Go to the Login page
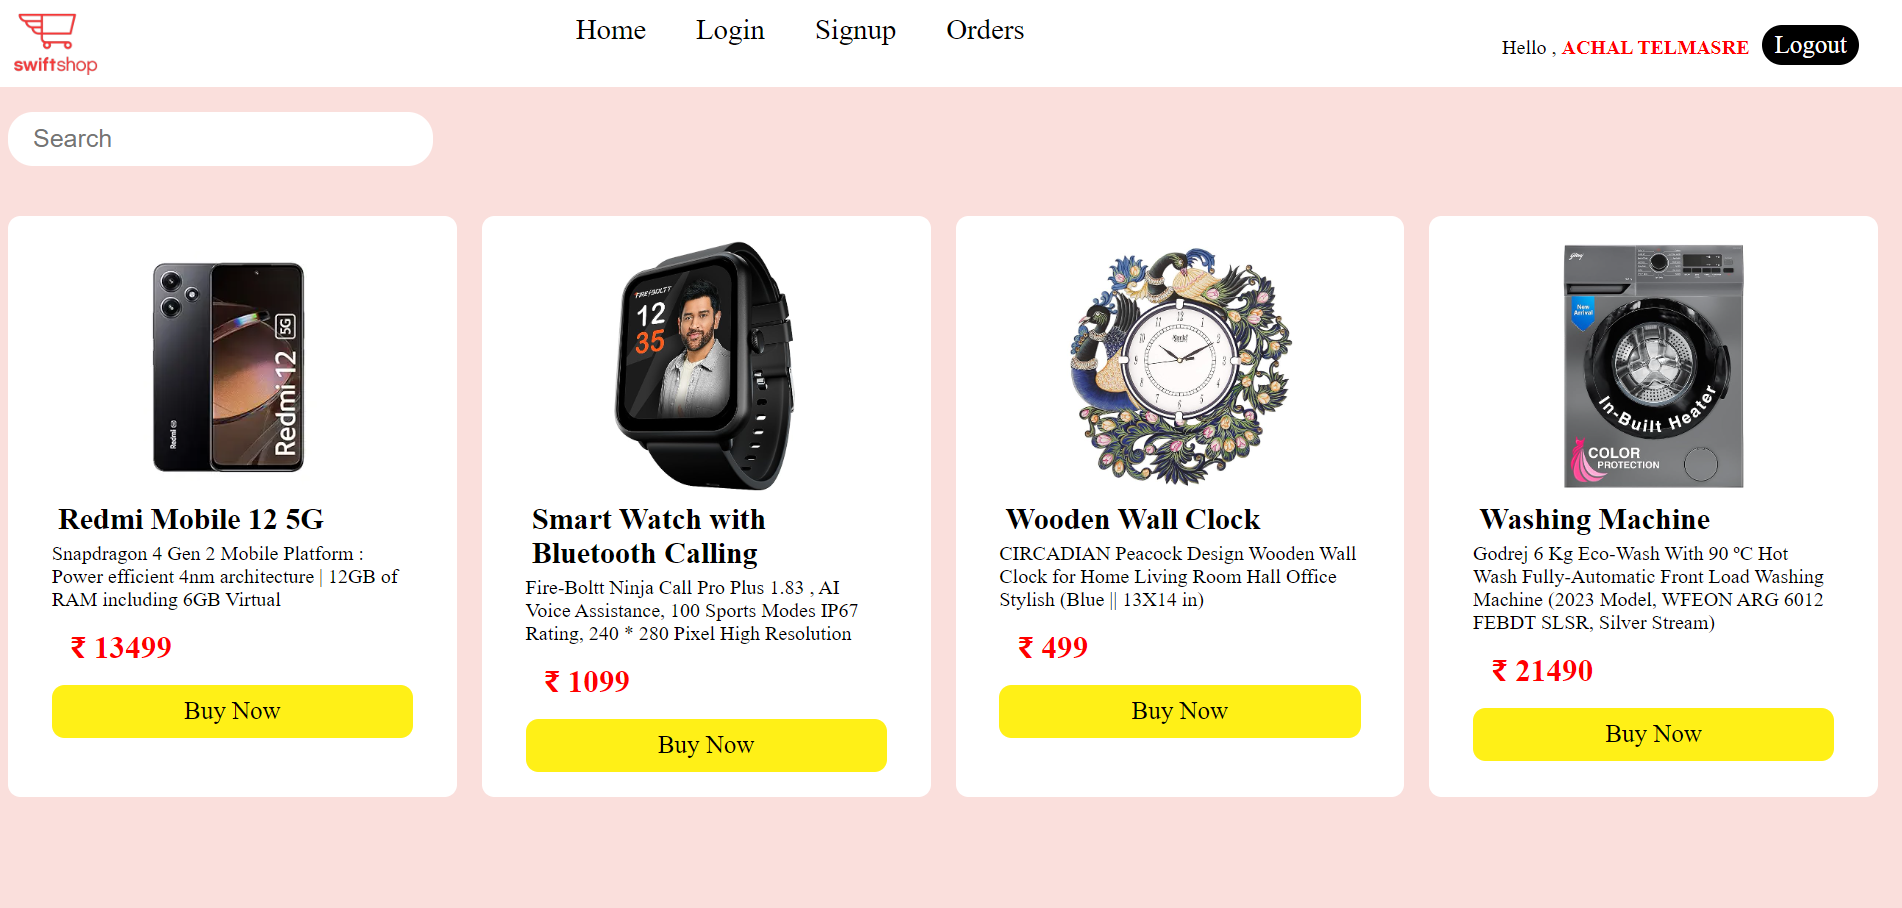Screen dimensions: 1902x908 point(730,31)
